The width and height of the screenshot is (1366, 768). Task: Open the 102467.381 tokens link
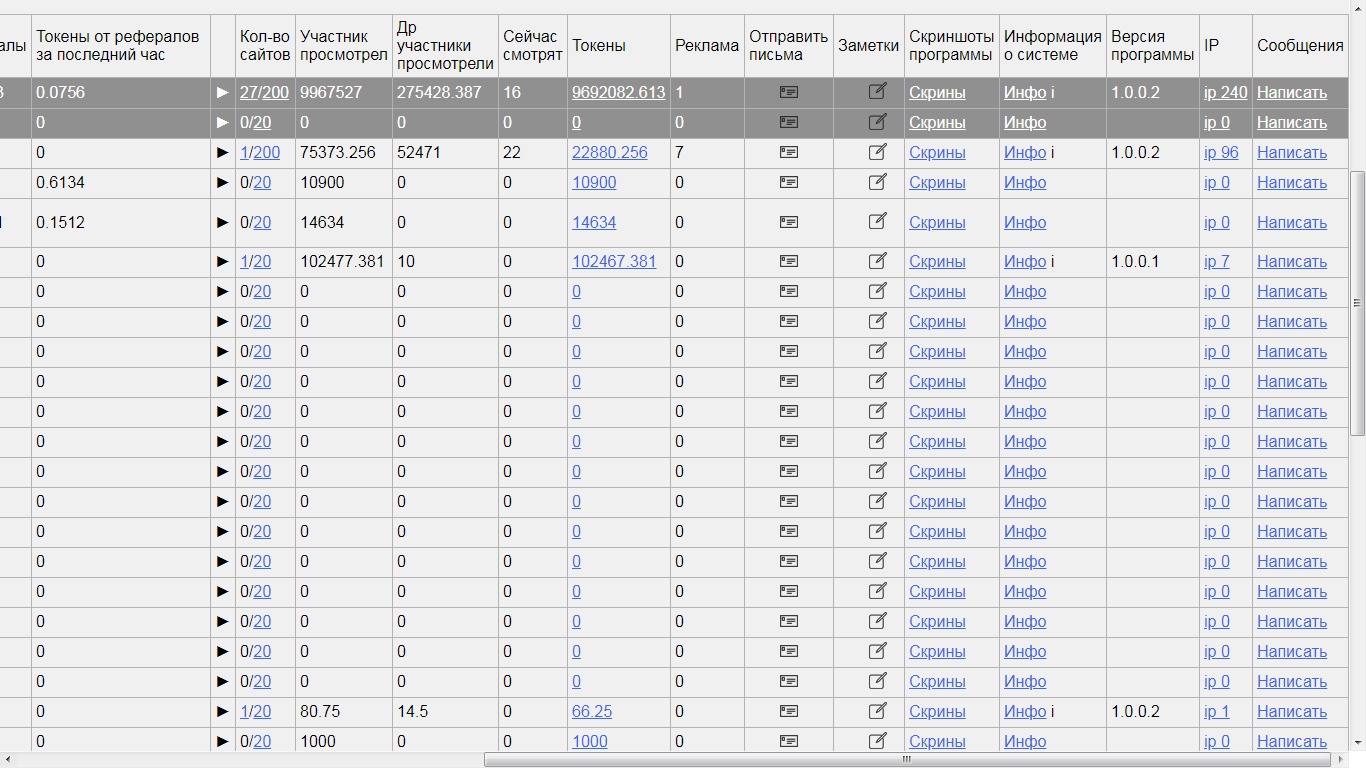[x=614, y=261]
